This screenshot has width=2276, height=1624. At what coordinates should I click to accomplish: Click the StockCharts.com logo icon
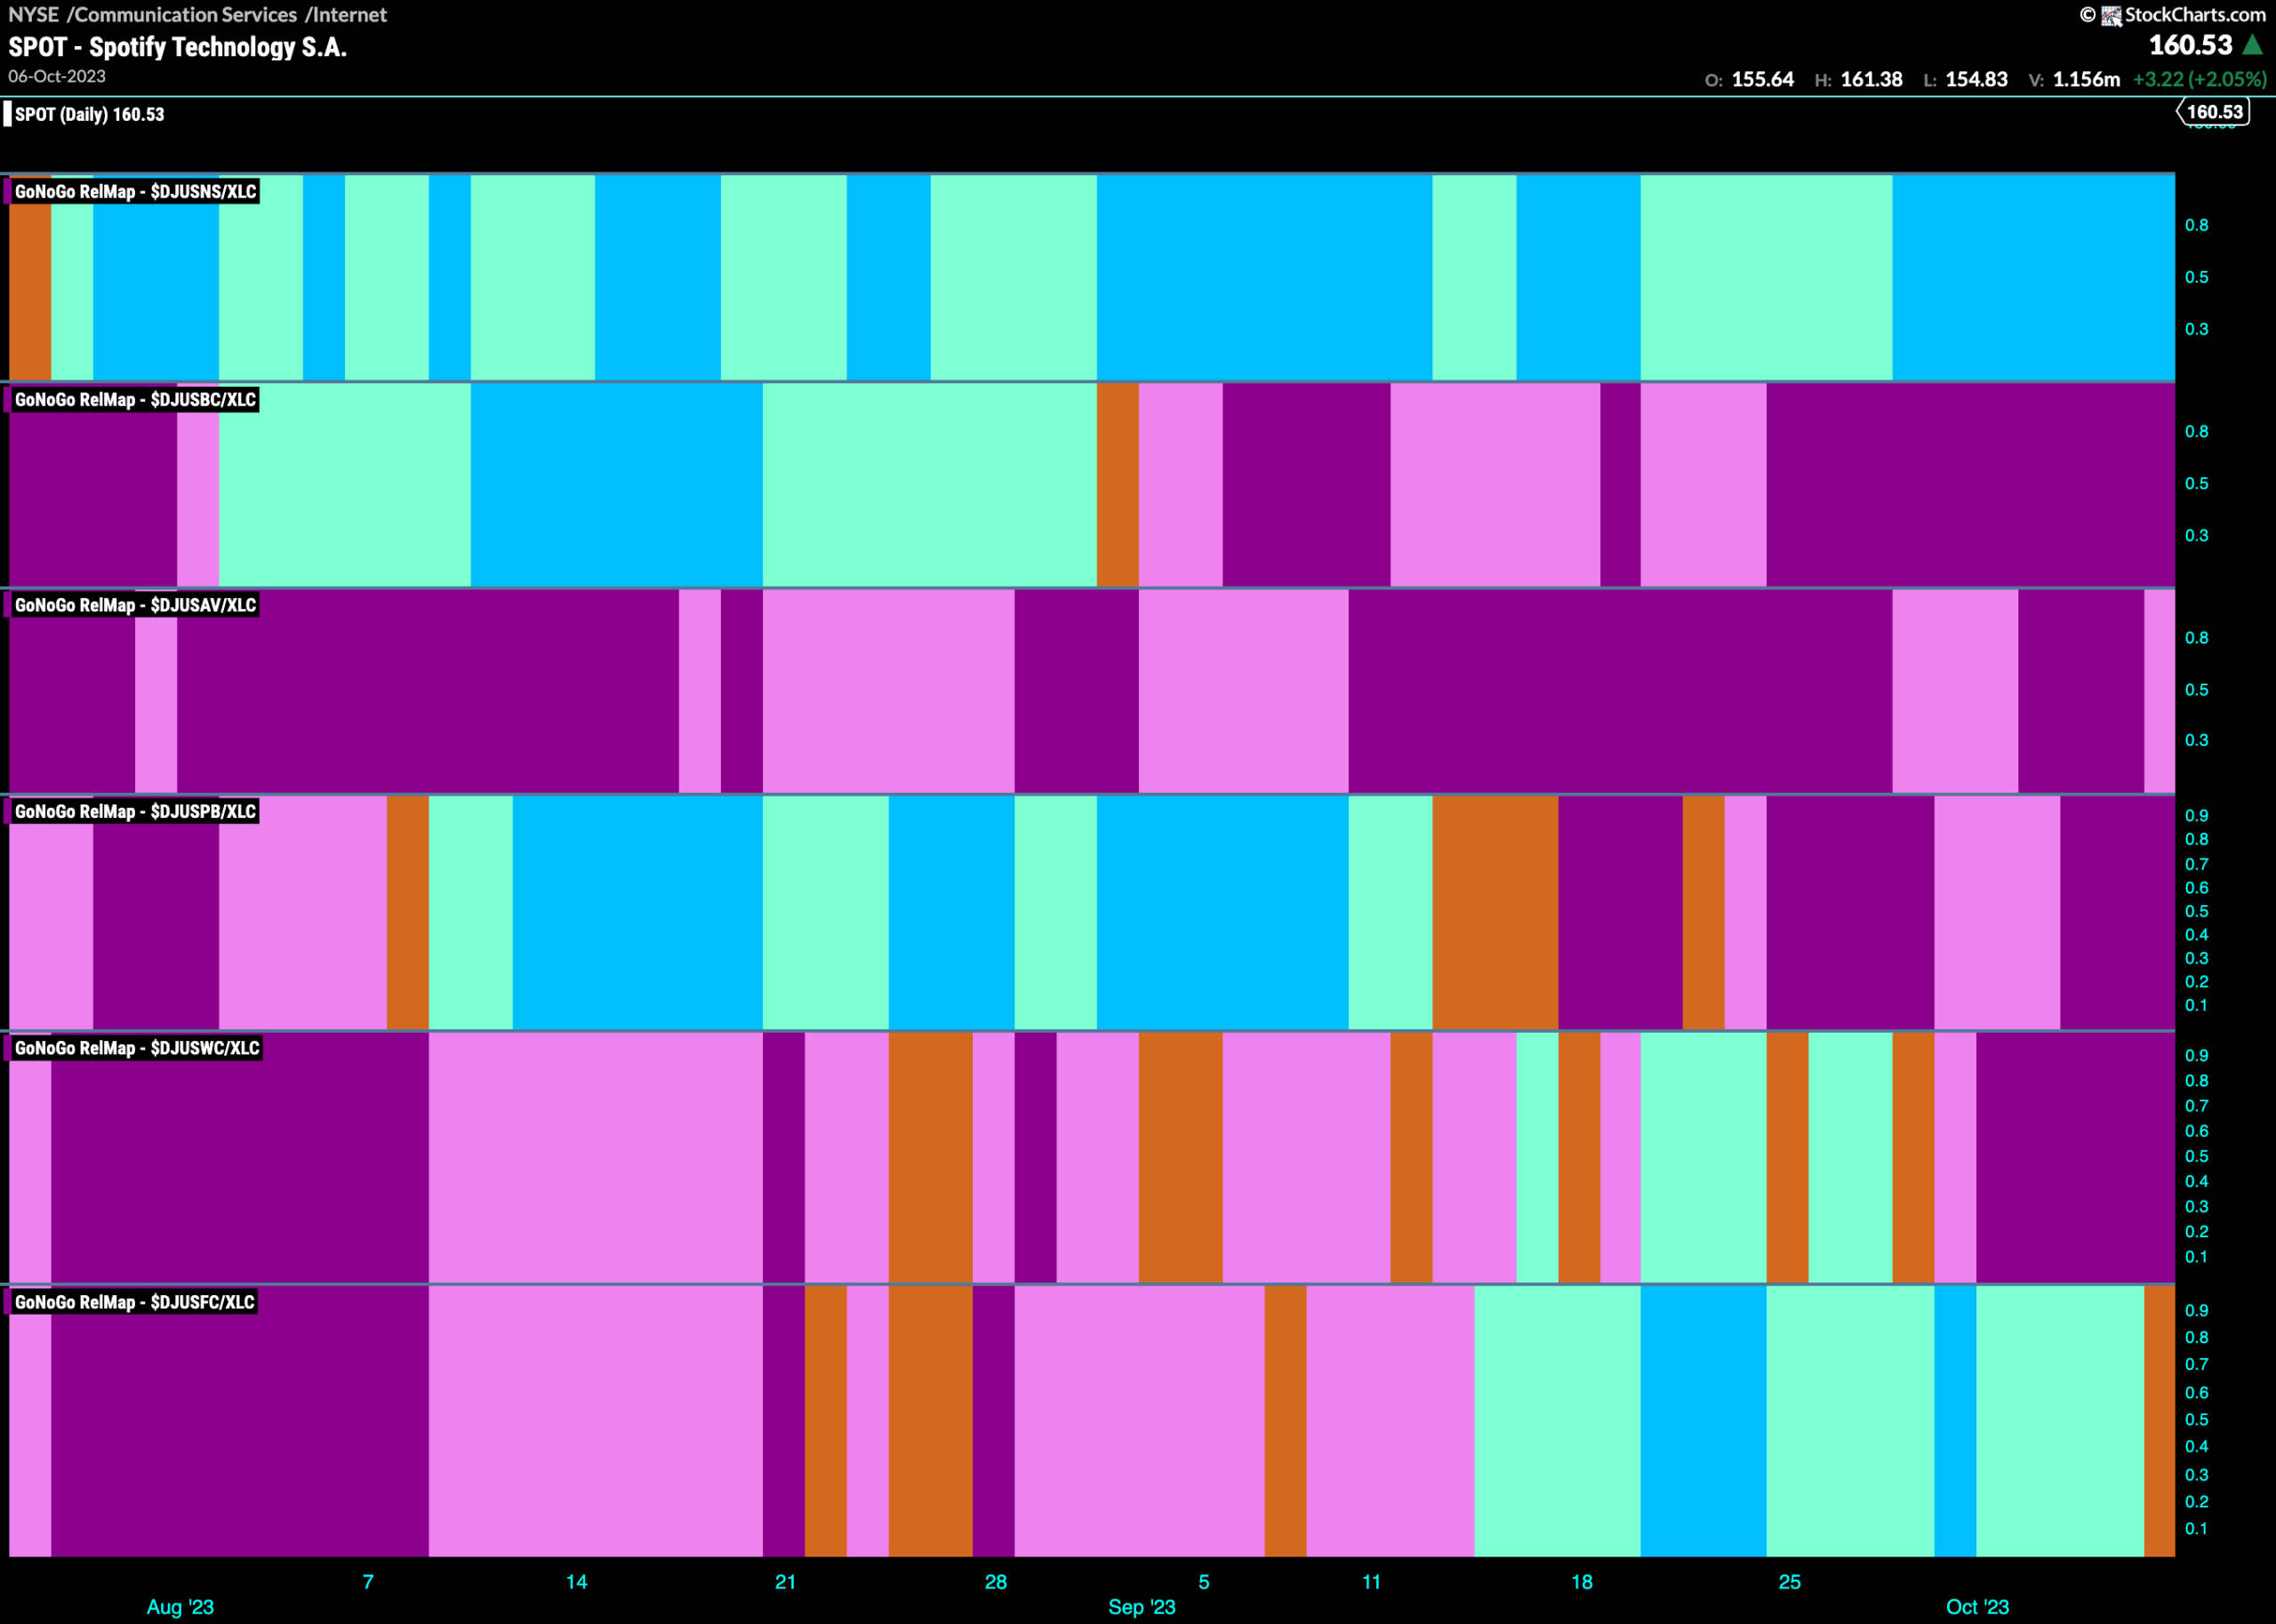pyautogui.click(x=2111, y=15)
